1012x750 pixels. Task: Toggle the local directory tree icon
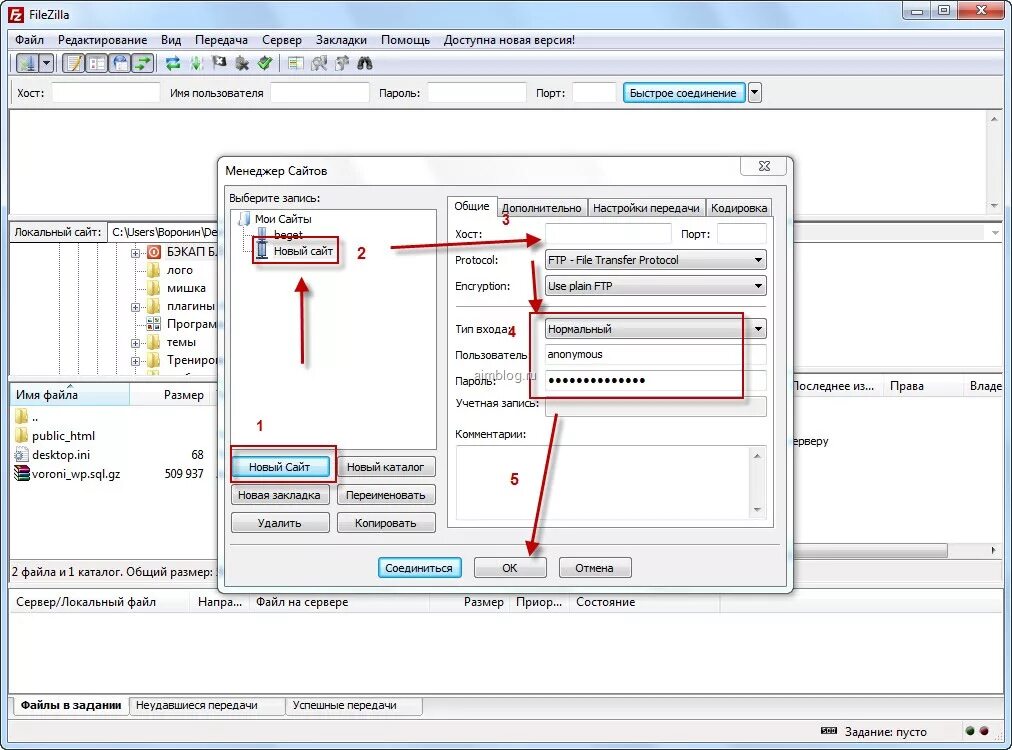click(97, 62)
